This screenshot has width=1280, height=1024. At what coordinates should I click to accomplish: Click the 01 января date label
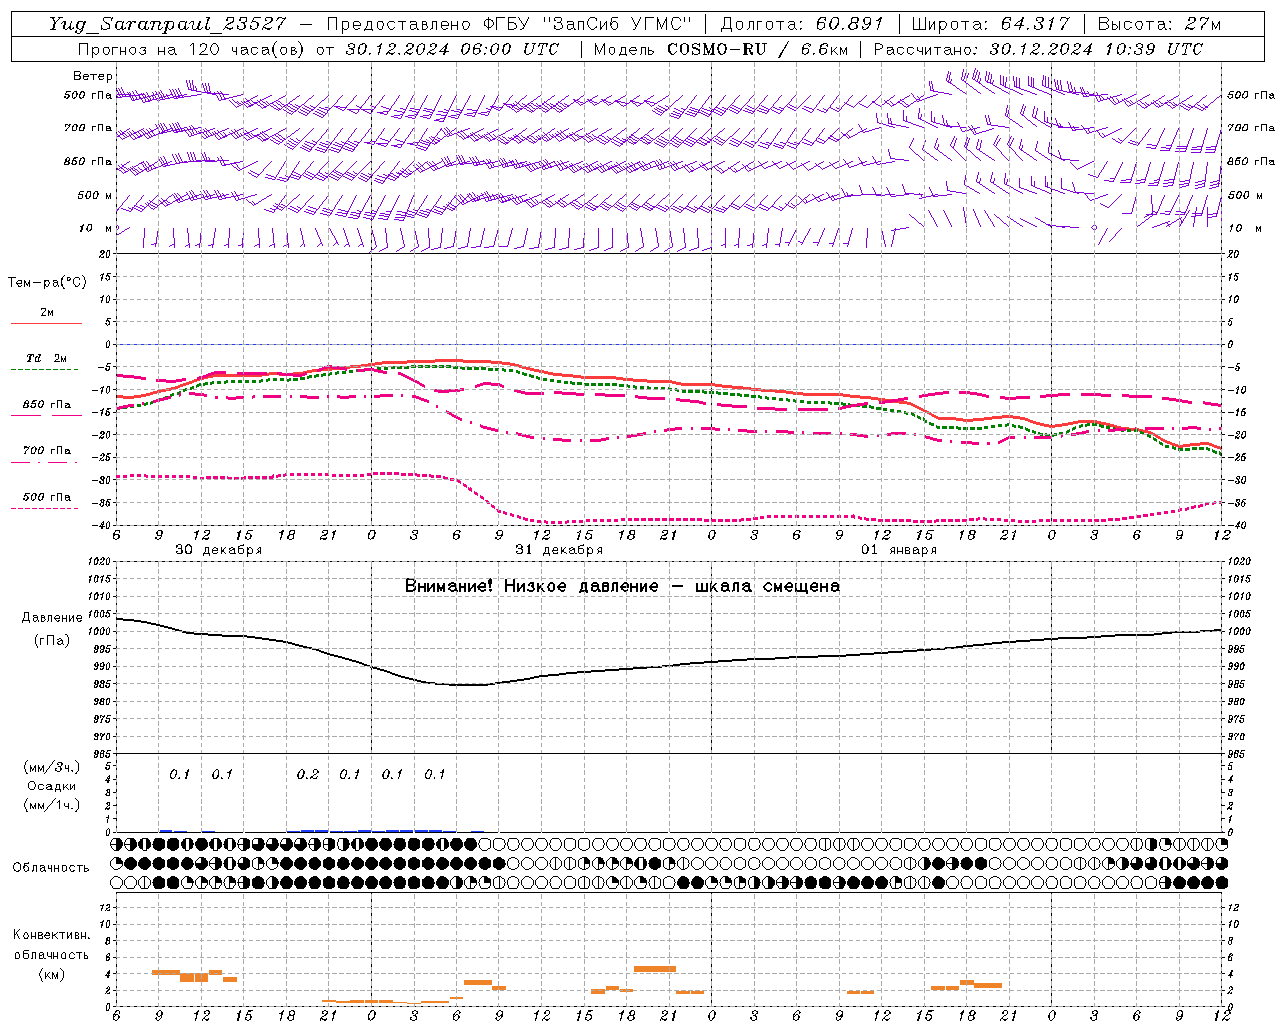[x=899, y=550]
